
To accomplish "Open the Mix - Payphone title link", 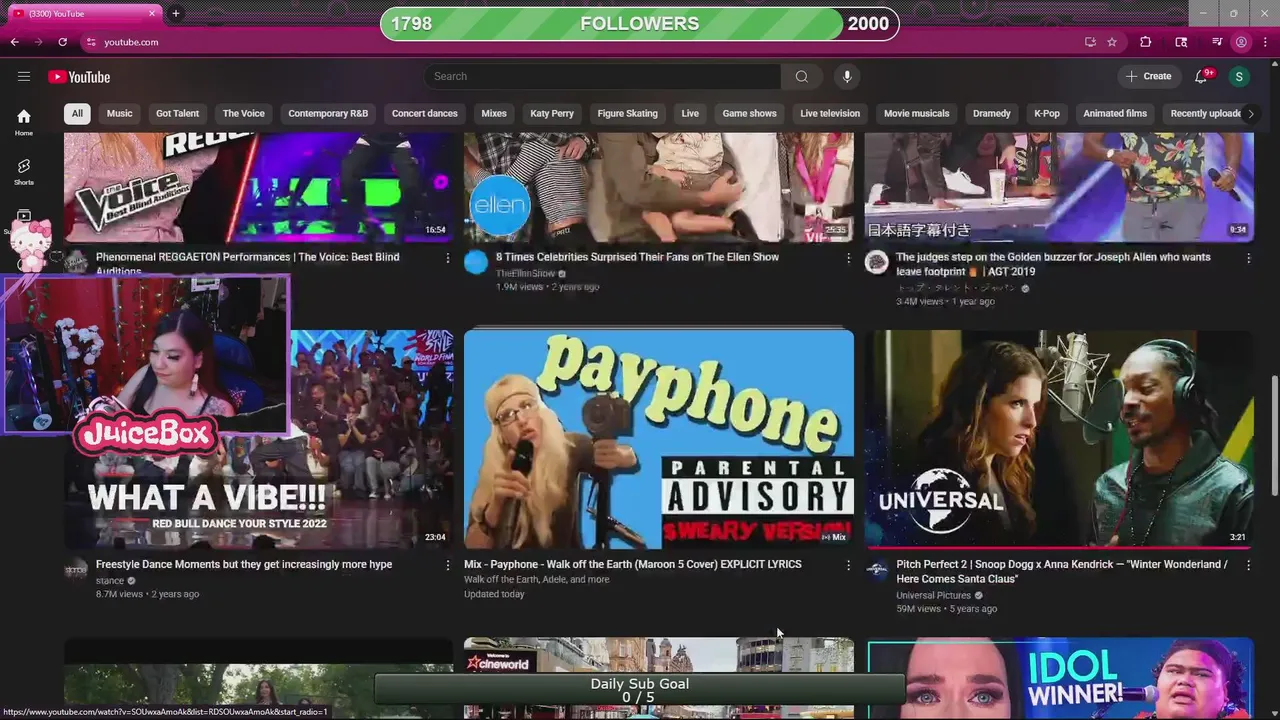I will pyautogui.click(x=633, y=564).
